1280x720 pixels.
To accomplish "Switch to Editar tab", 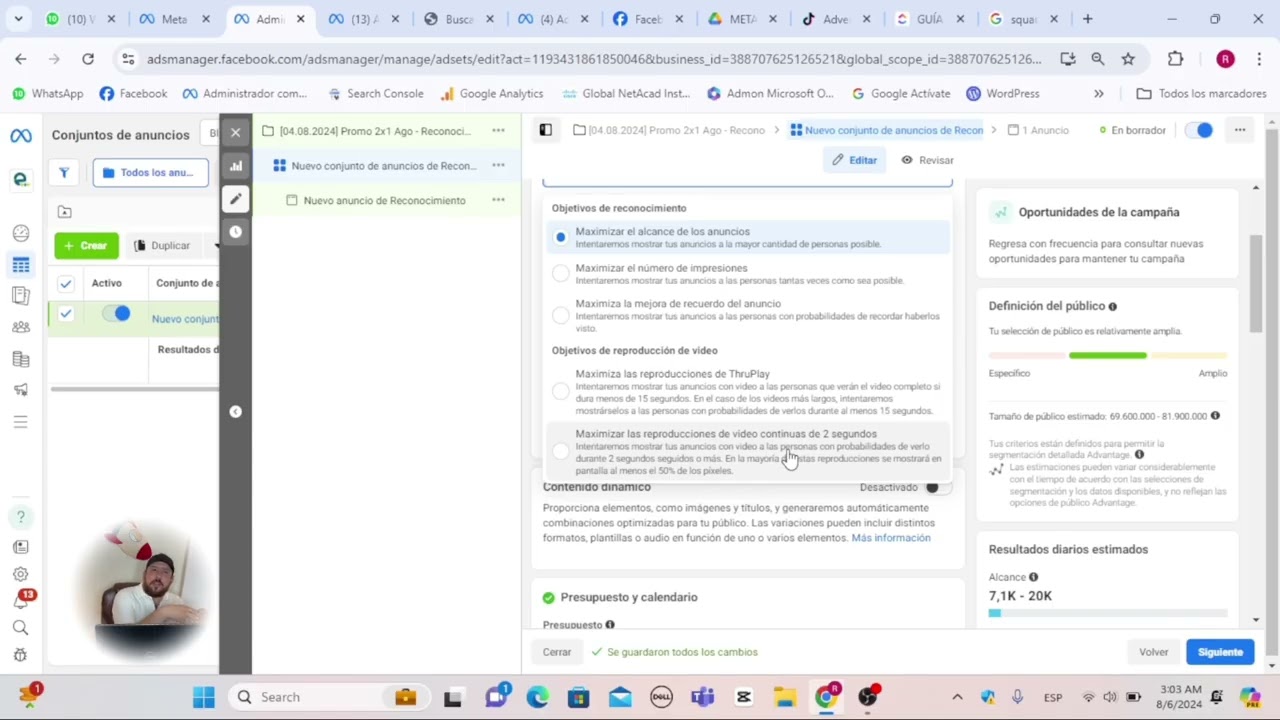I will coord(854,160).
